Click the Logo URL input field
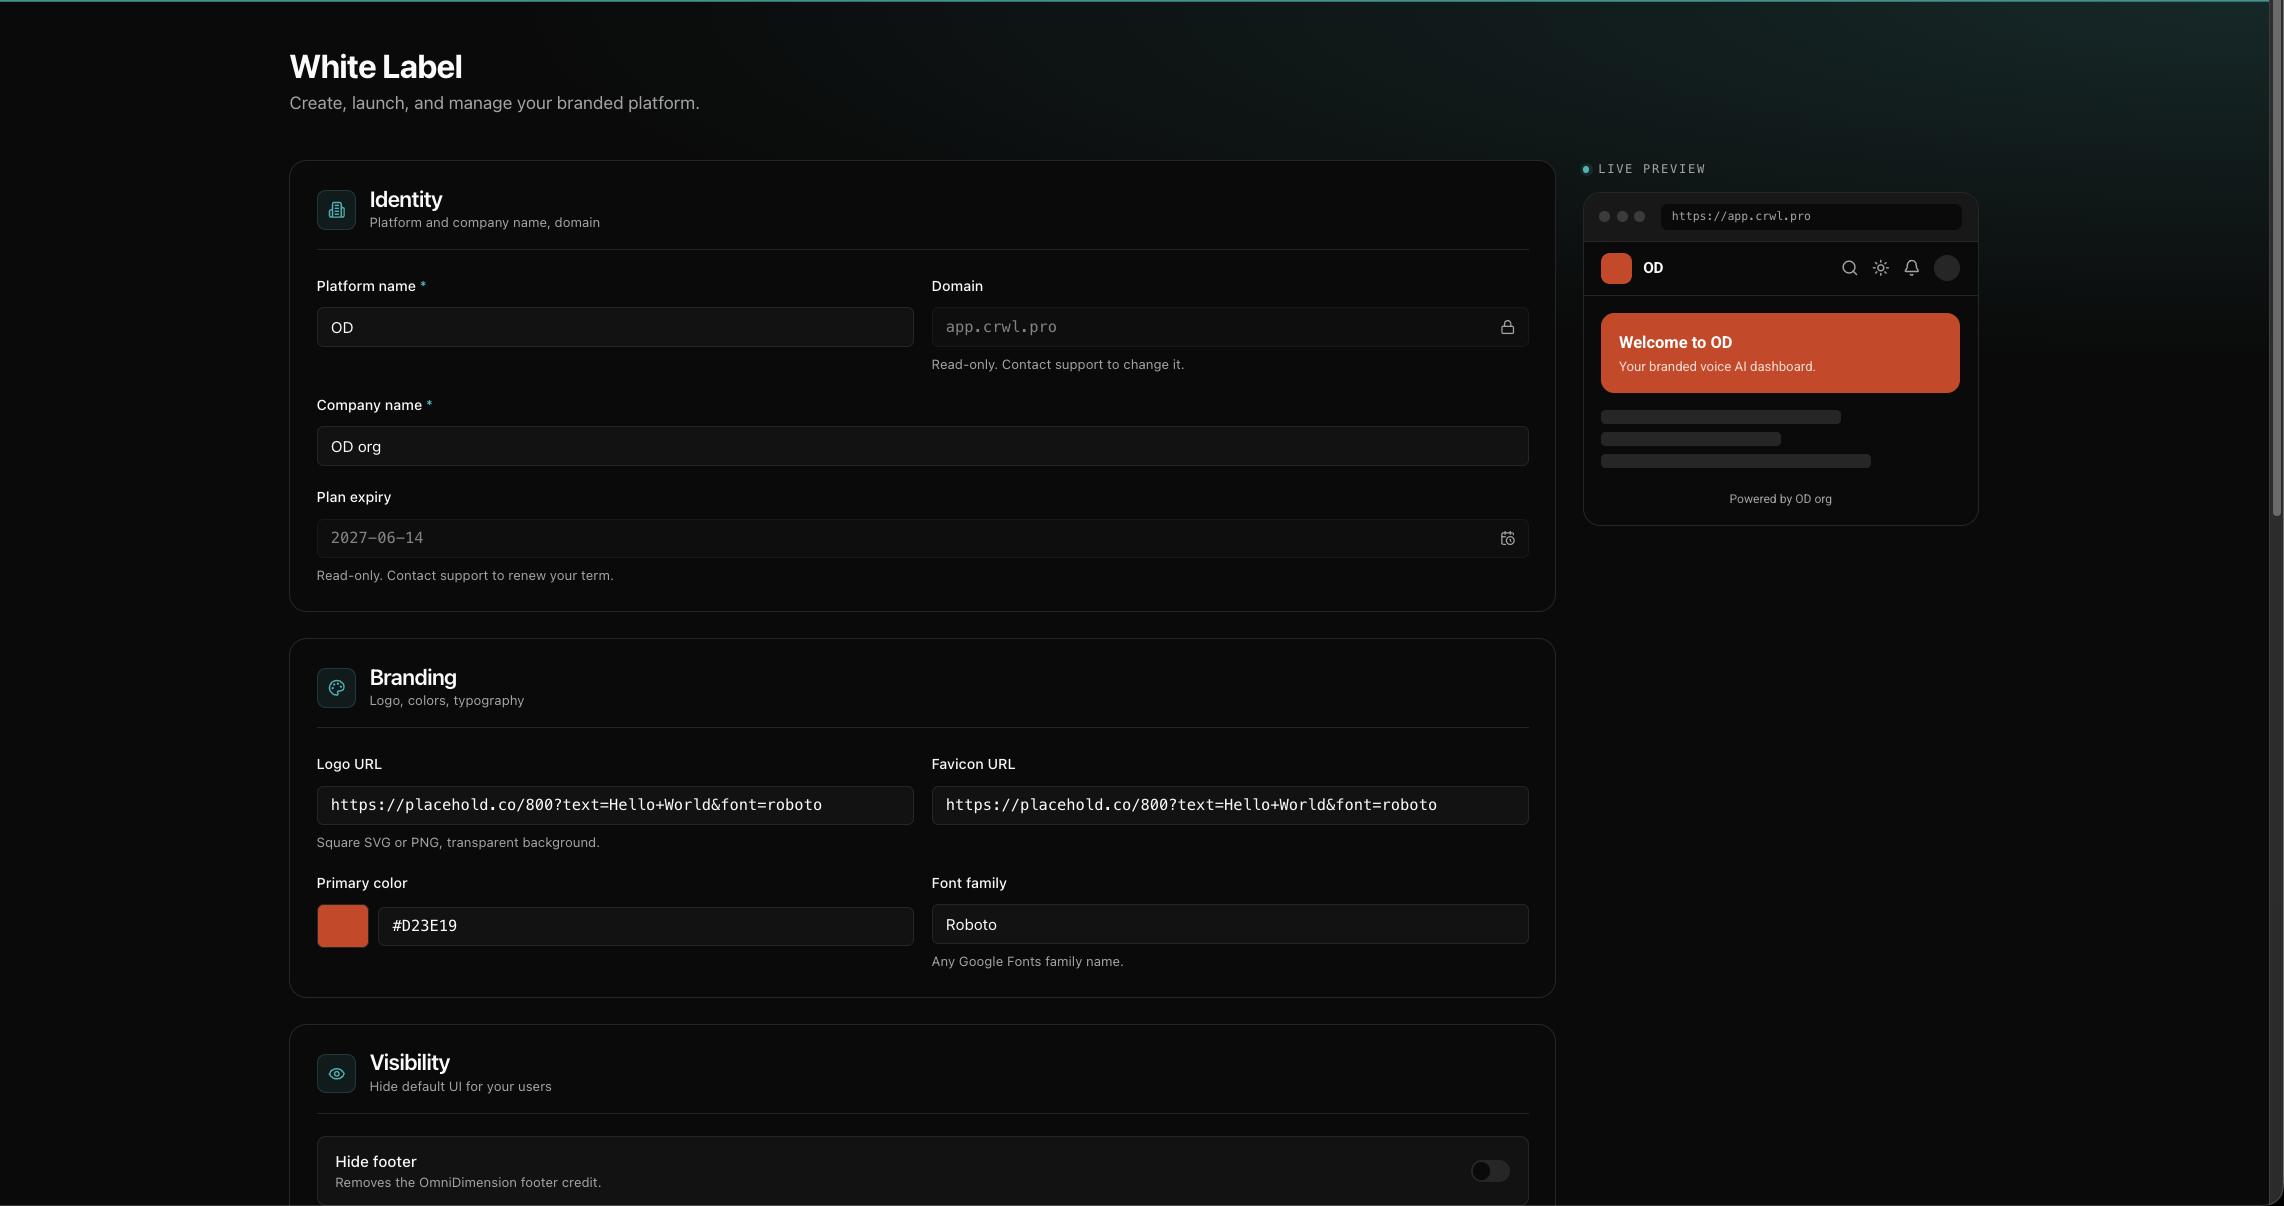This screenshot has width=2284, height=1206. (615, 805)
